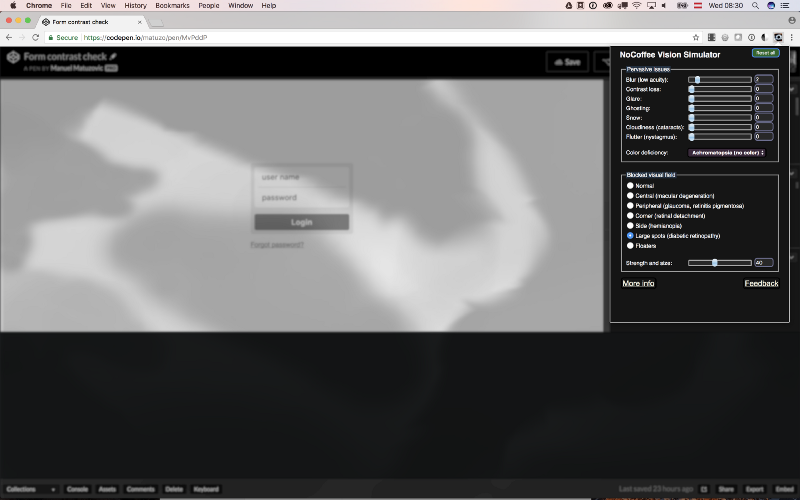Bookmark this page with the star icon
The width and height of the screenshot is (800, 500).
695,37
